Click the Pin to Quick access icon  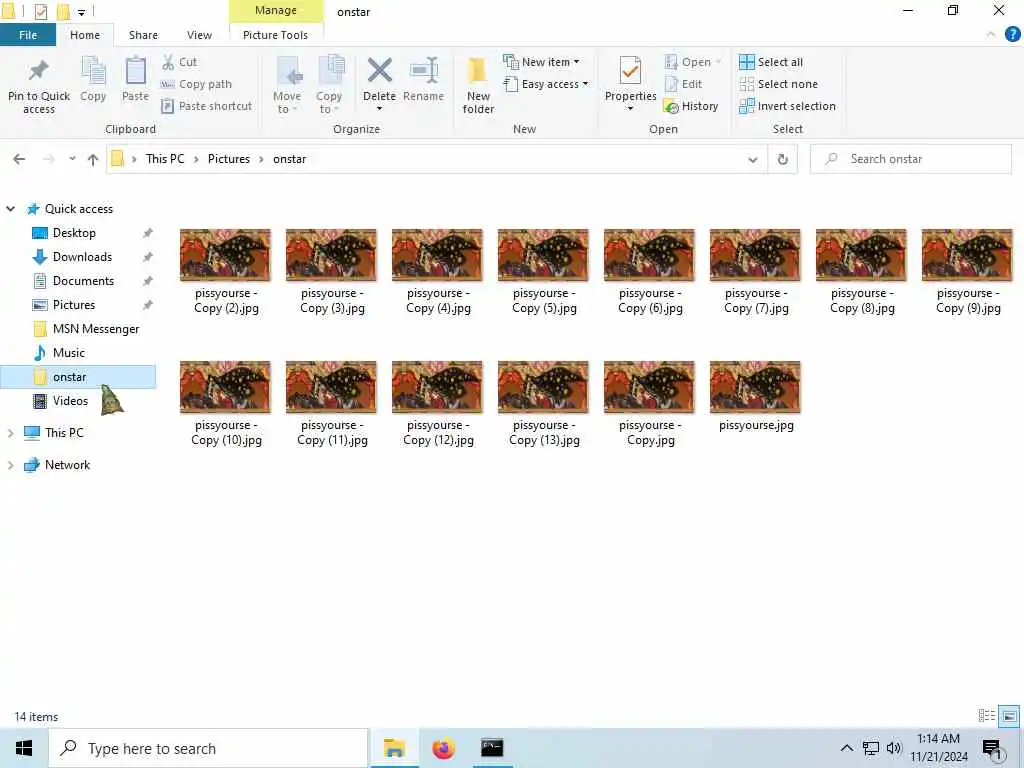click(39, 71)
